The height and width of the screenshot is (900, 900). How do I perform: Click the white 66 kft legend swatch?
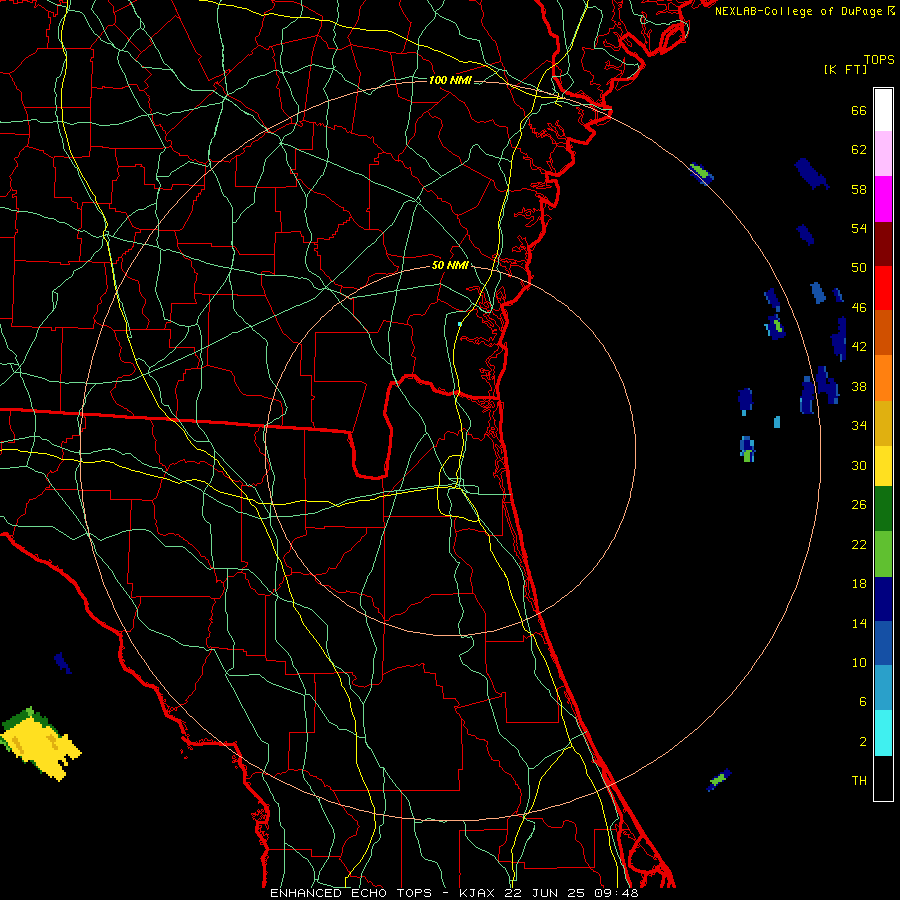tap(883, 110)
